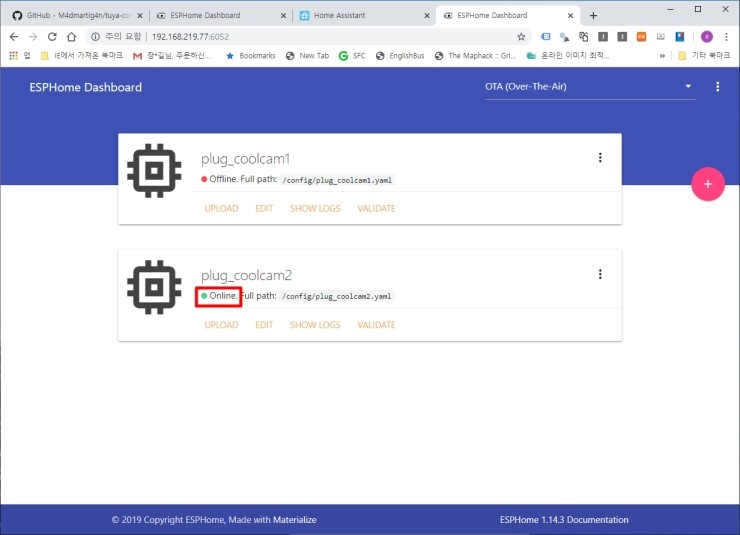Screen dimensions: 740x535
Task: Expand the hidden bookmarks chevron
Action: tap(662, 56)
